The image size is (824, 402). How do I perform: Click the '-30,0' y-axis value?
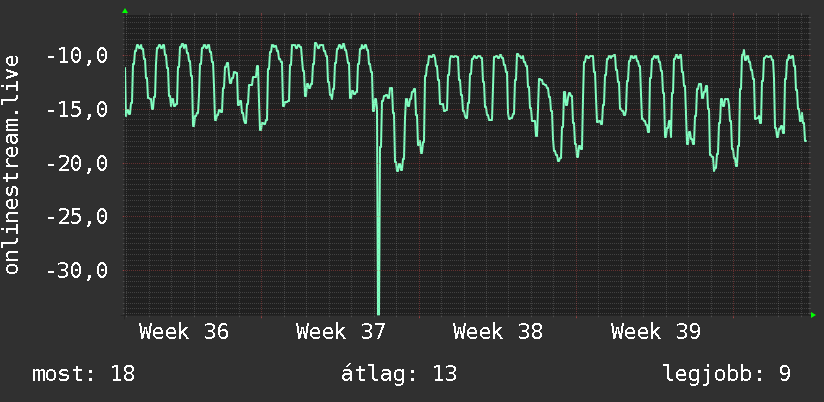(x=77, y=271)
